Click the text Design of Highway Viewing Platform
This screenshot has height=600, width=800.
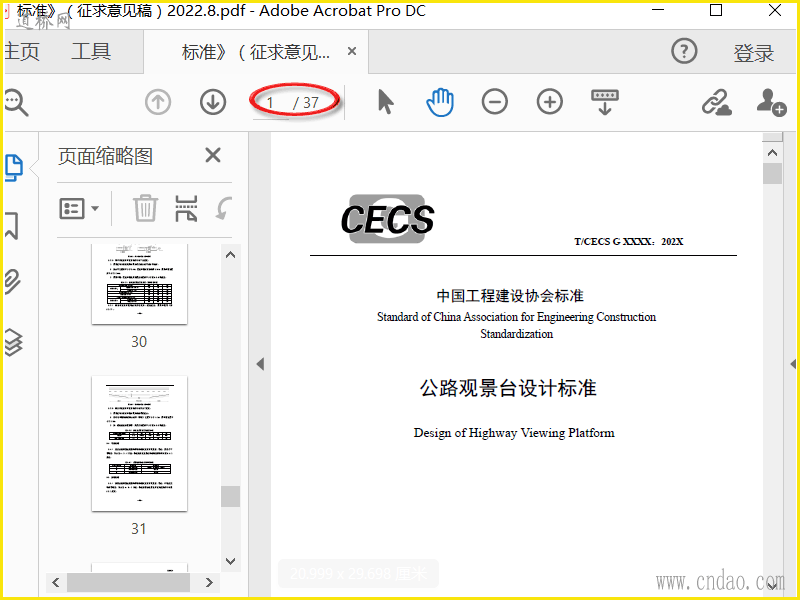coord(514,433)
